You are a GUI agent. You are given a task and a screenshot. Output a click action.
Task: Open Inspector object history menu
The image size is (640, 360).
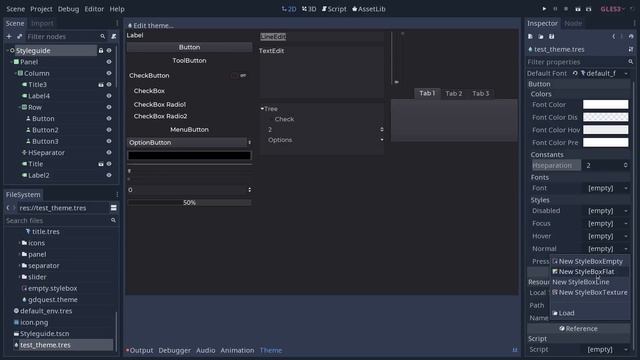631,37
